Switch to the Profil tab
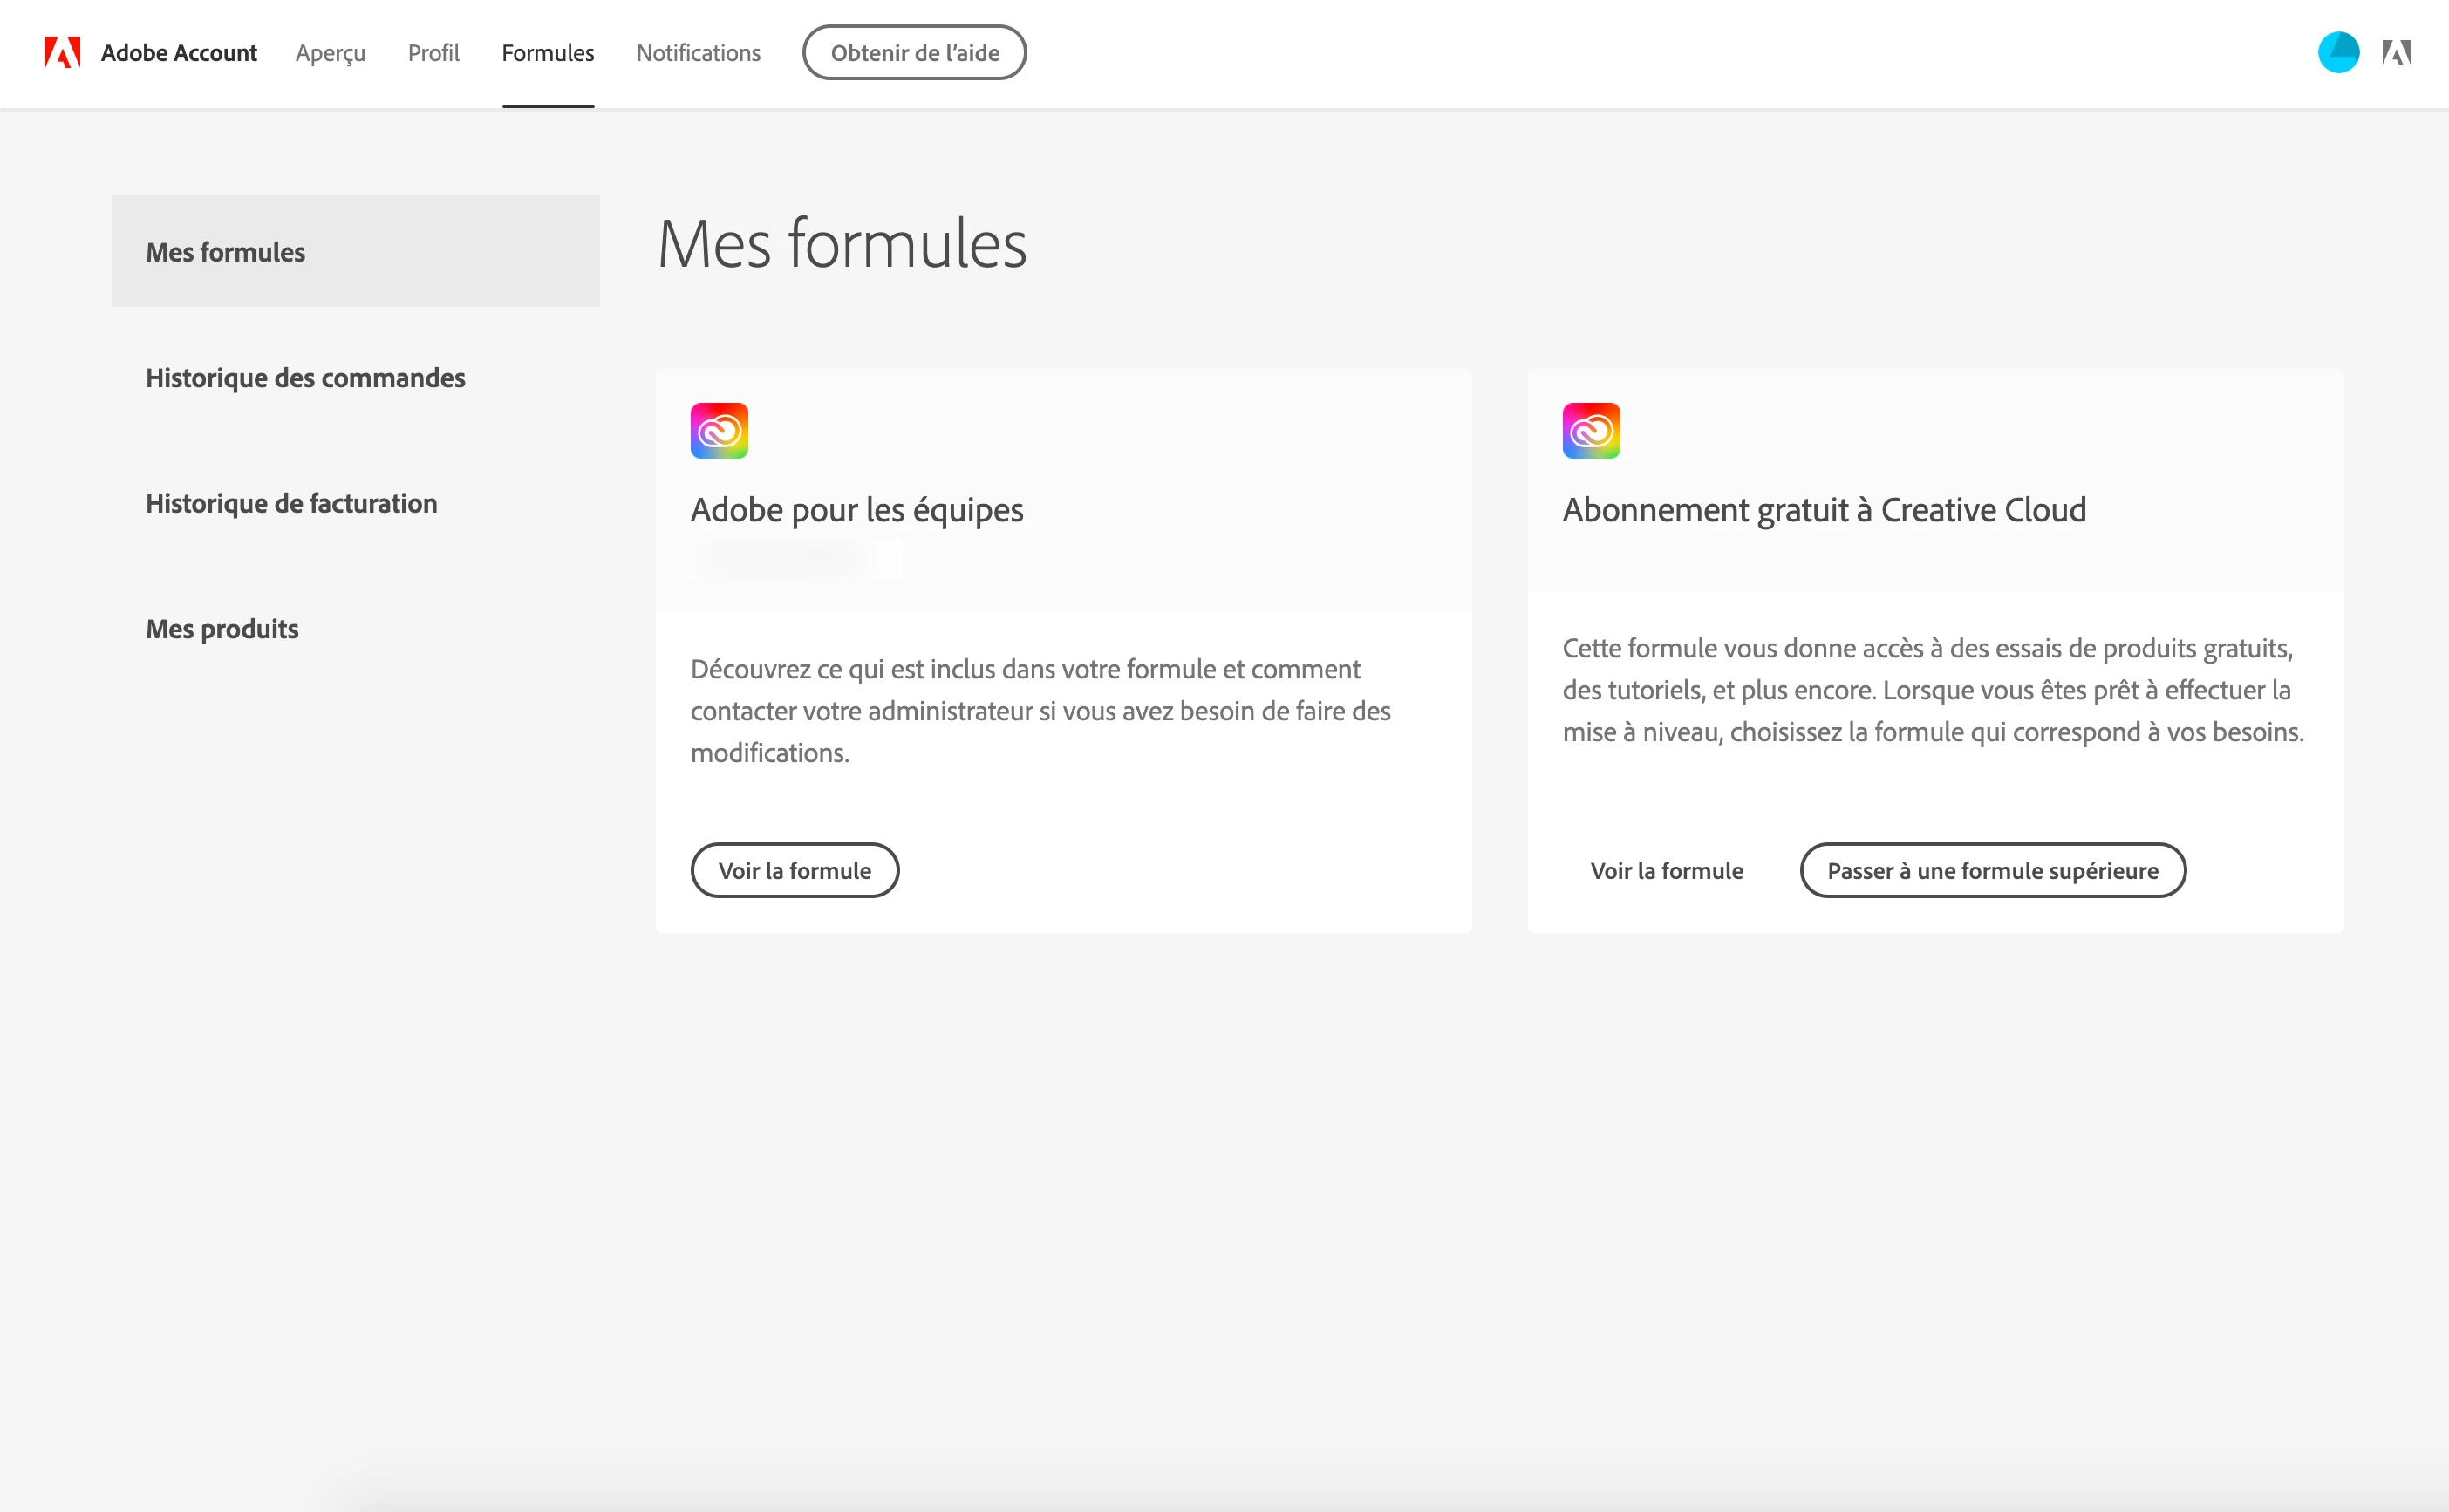Screen dimensions: 2449x1512 (433, 53)
